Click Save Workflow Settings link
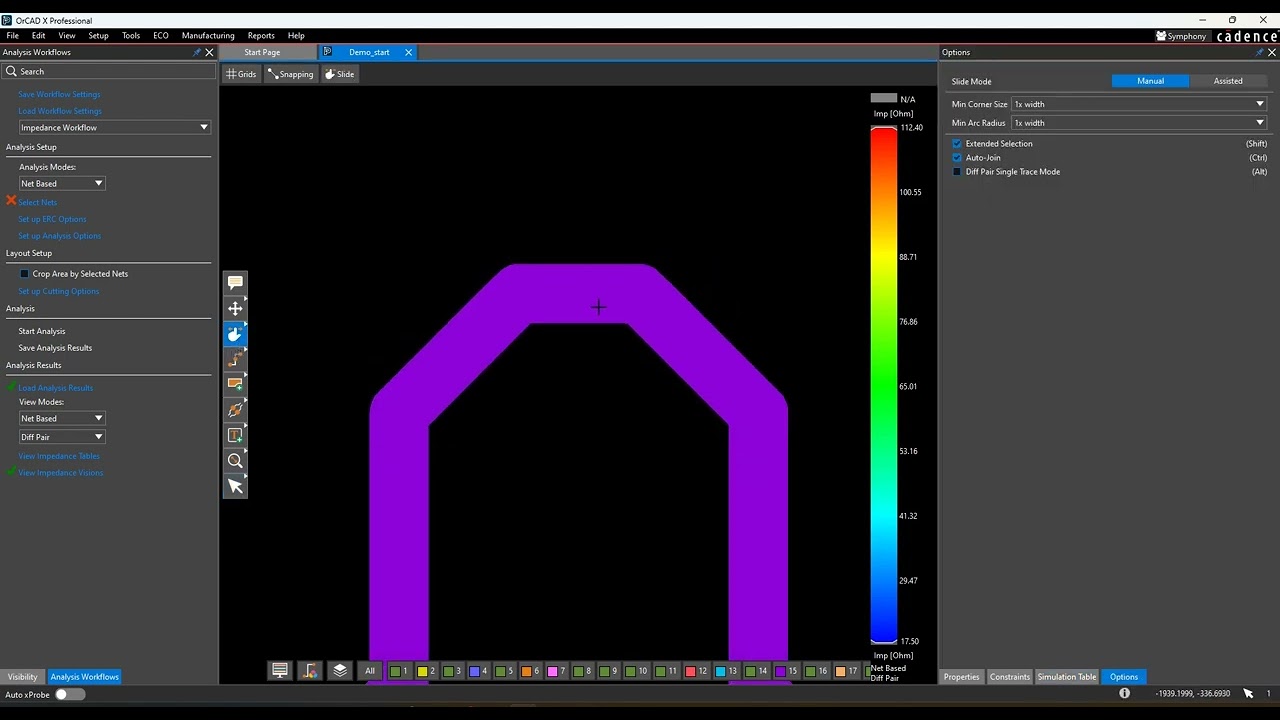Image resolution: width=1280 pixels, height=720 pixels. click(x=59, y=94)
